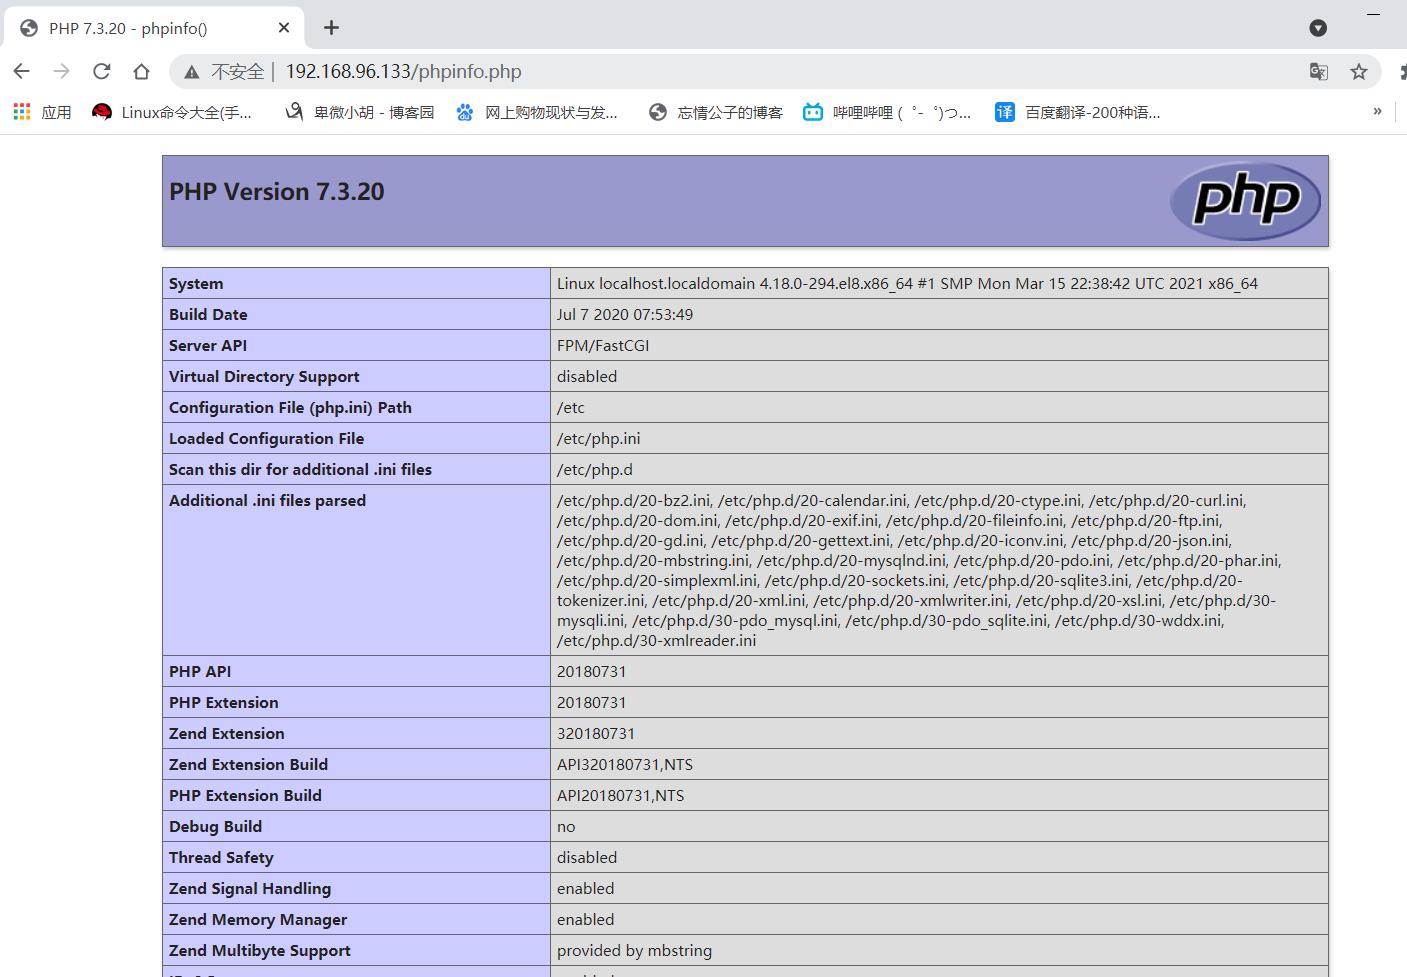Click the browser forward arrow
Viewport: 1407px width, 977px height.
[x=62, y=71]
